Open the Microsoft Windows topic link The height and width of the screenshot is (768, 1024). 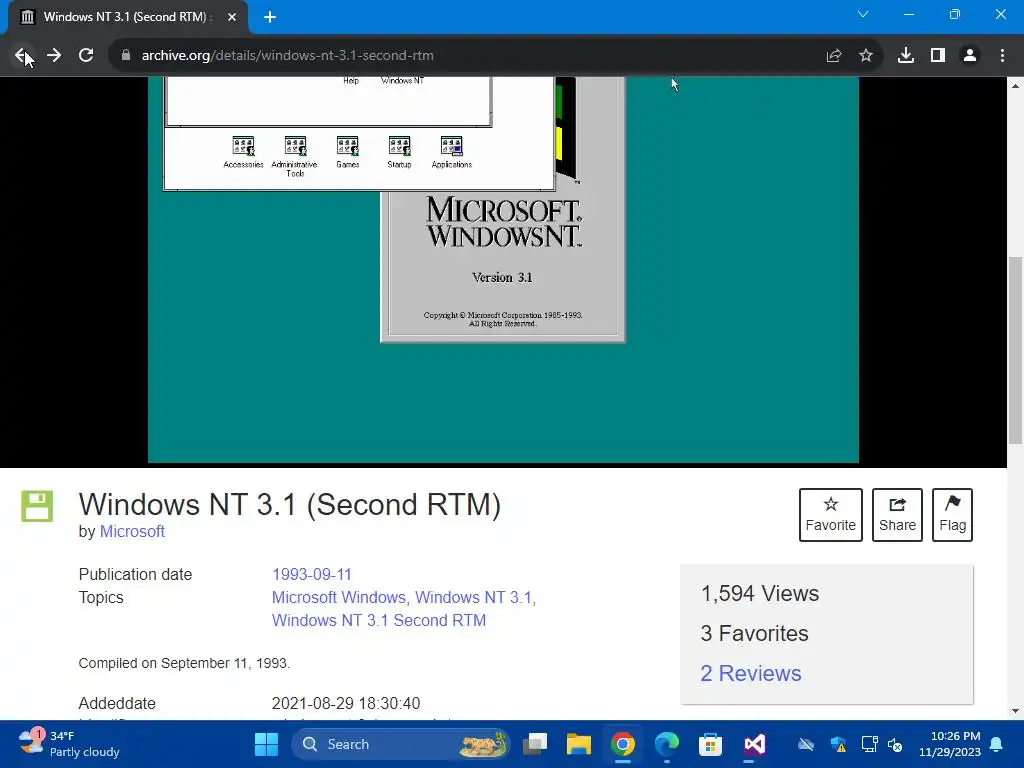pyautogui.click(x=339, y=598)
